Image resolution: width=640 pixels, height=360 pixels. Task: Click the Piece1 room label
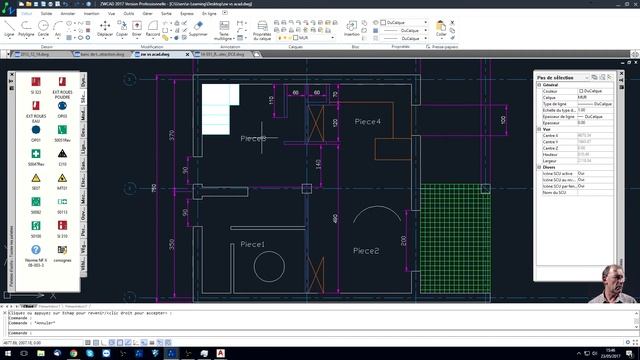click(x=253, y=244)
